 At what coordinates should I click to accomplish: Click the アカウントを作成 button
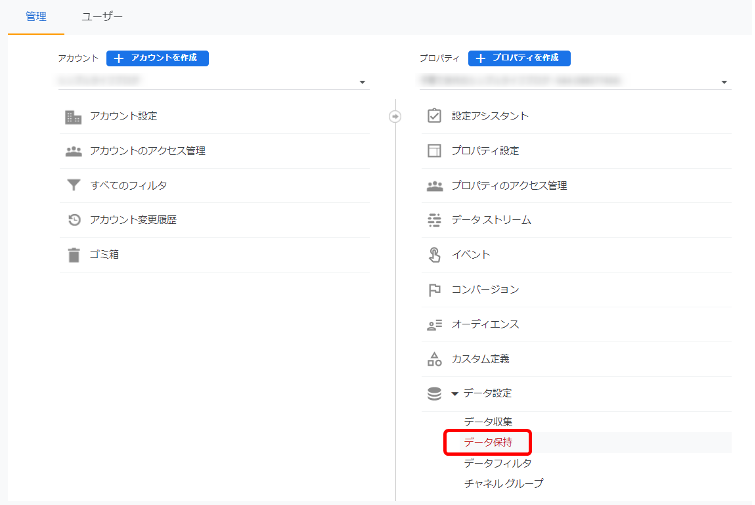(x=157, y=58)
